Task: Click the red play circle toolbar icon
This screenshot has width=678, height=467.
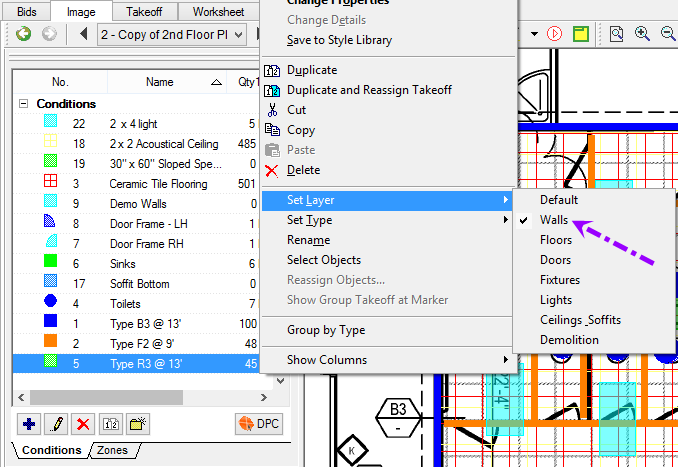Action: pyautogui.click(x=554, y=34)
